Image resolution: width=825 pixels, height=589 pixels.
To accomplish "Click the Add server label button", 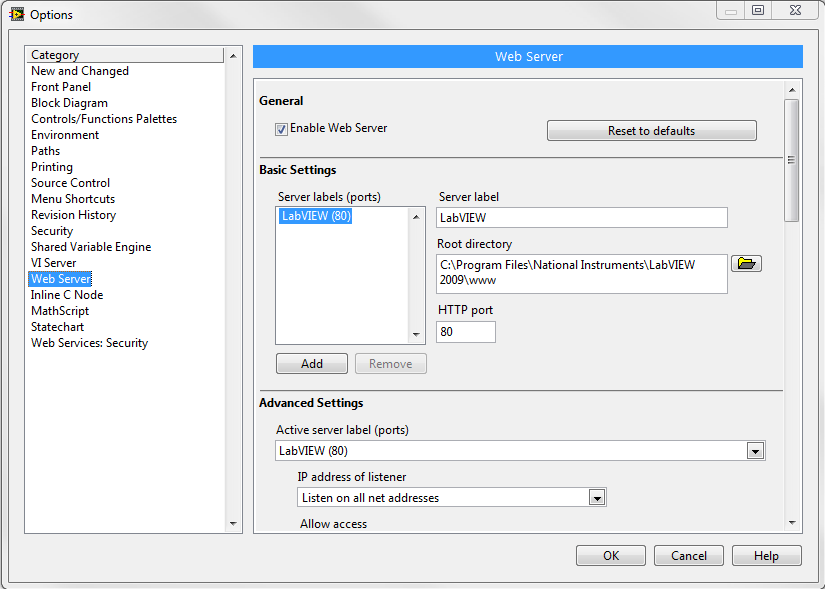I will (x=312, y=364).
